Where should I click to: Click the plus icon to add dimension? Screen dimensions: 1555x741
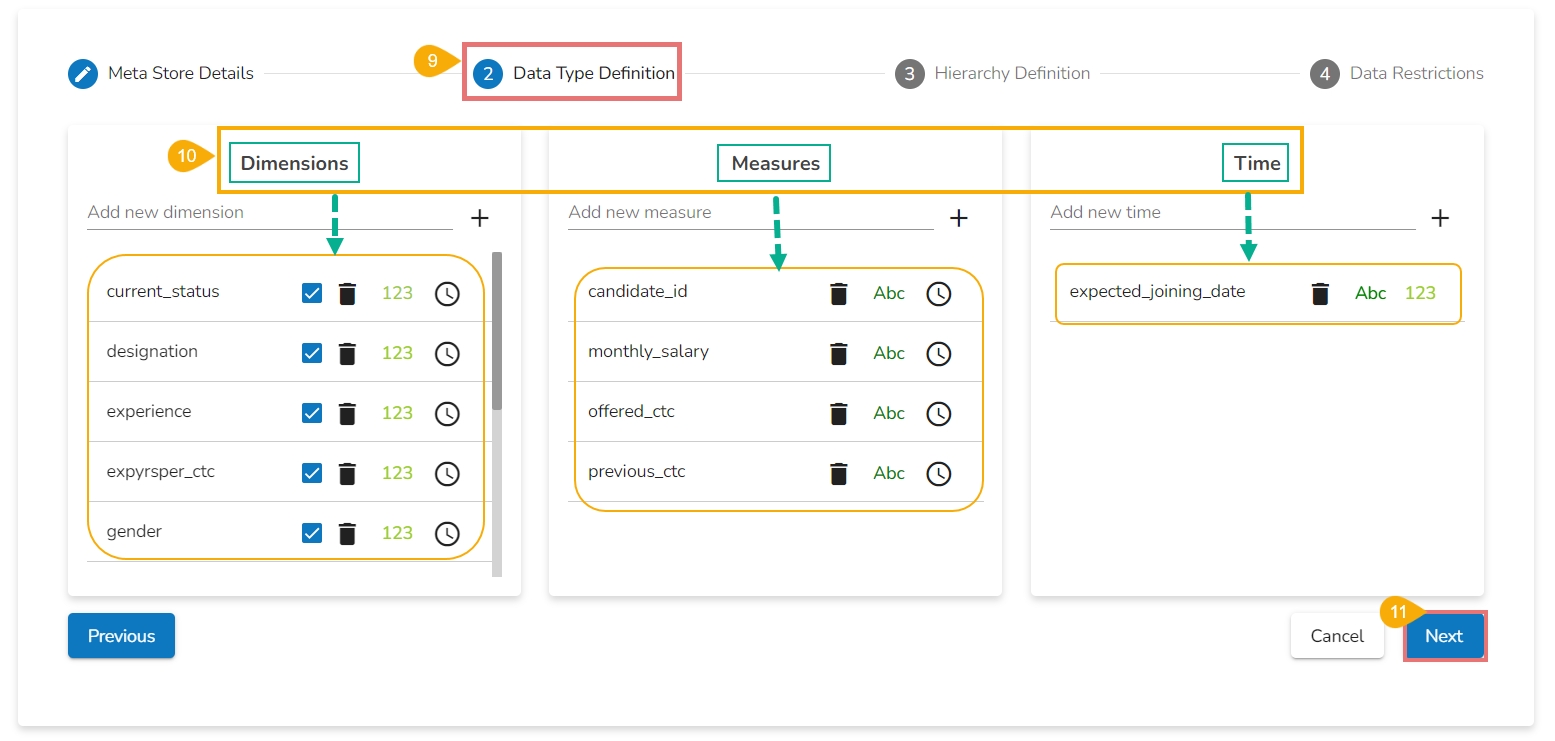point(479,218)
